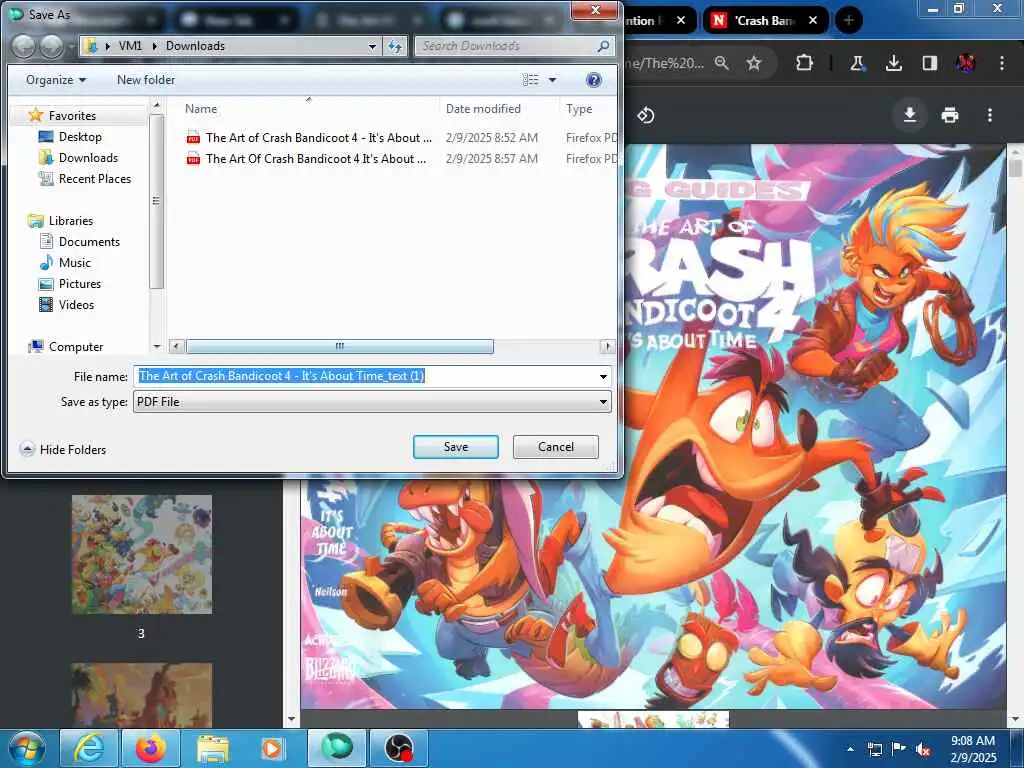
Task: Sort files by Date modified column
Action: click(x=483, y=109)
